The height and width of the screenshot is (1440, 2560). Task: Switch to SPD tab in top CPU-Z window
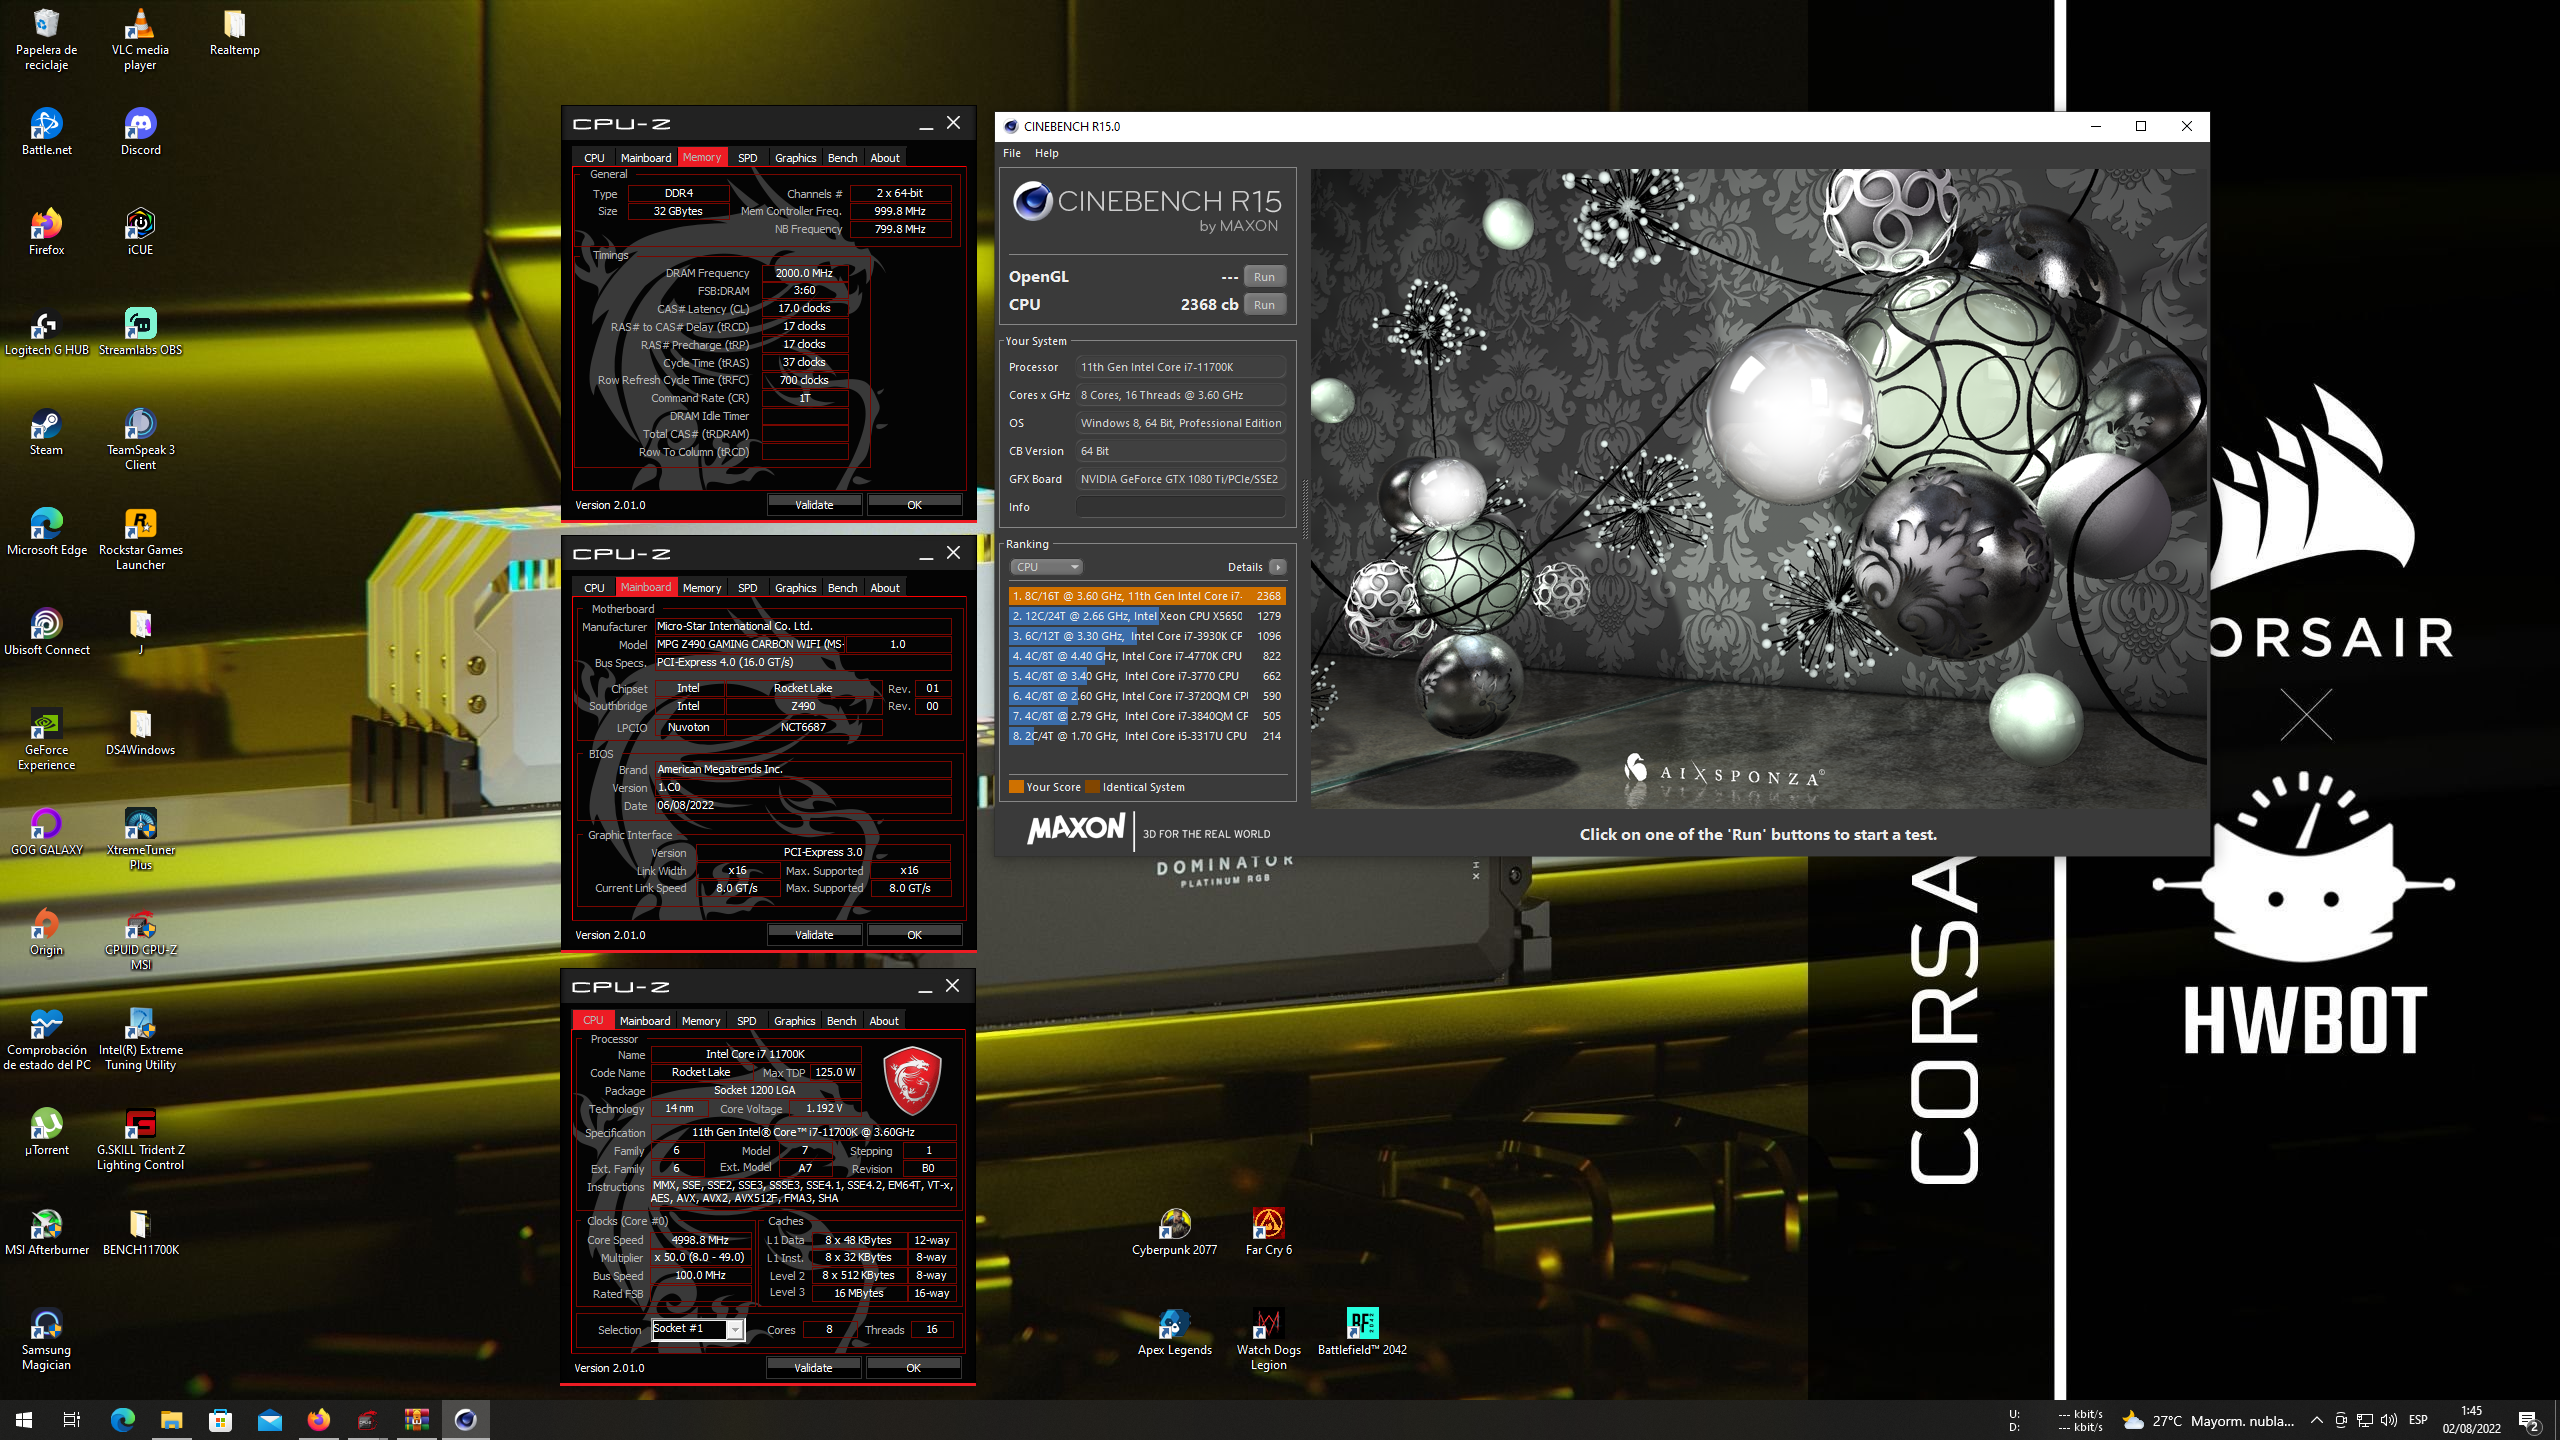point(747,158)
